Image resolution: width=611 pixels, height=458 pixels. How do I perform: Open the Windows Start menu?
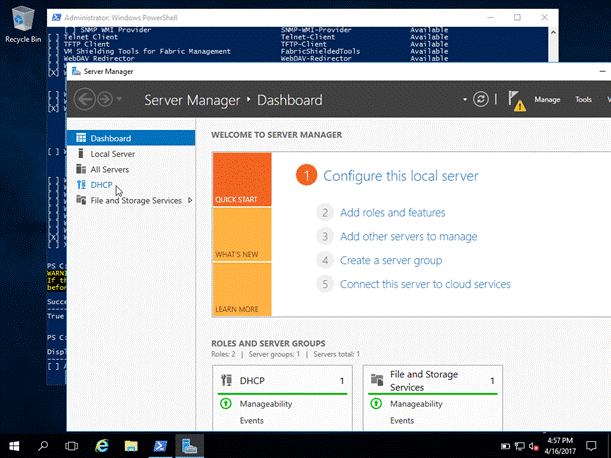[x=14, y=446]
